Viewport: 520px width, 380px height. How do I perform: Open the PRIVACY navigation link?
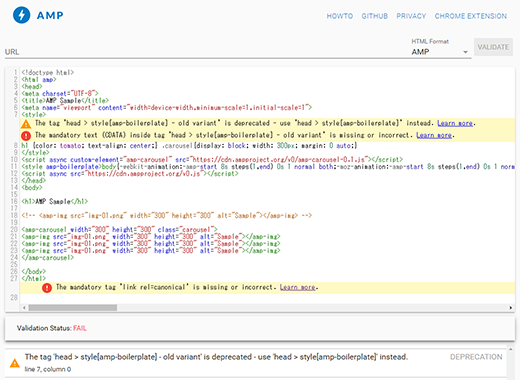click(x=411, y=16)
